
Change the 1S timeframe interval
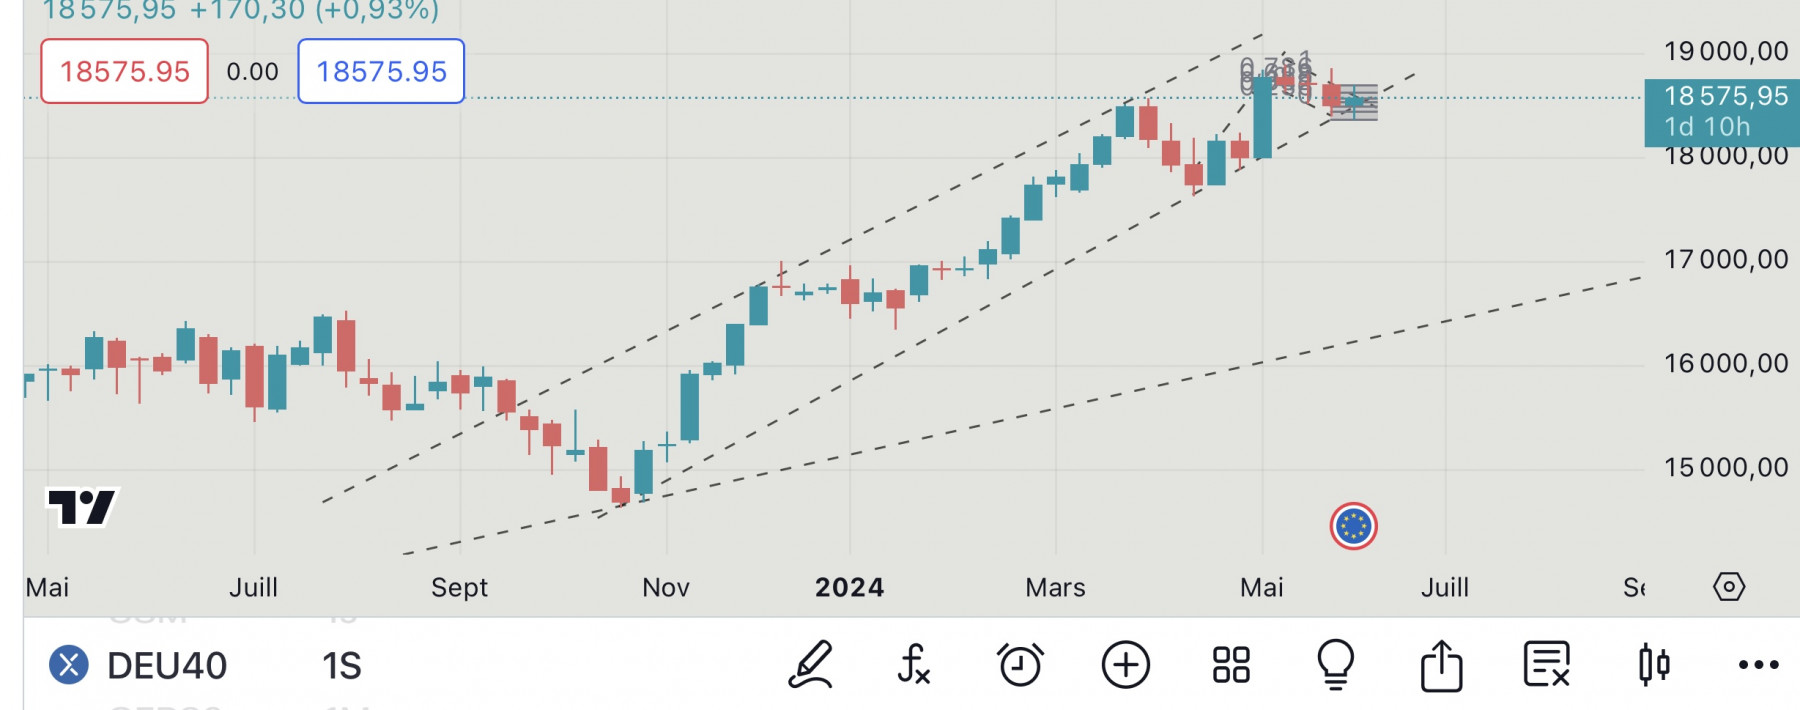click(341, 666)
